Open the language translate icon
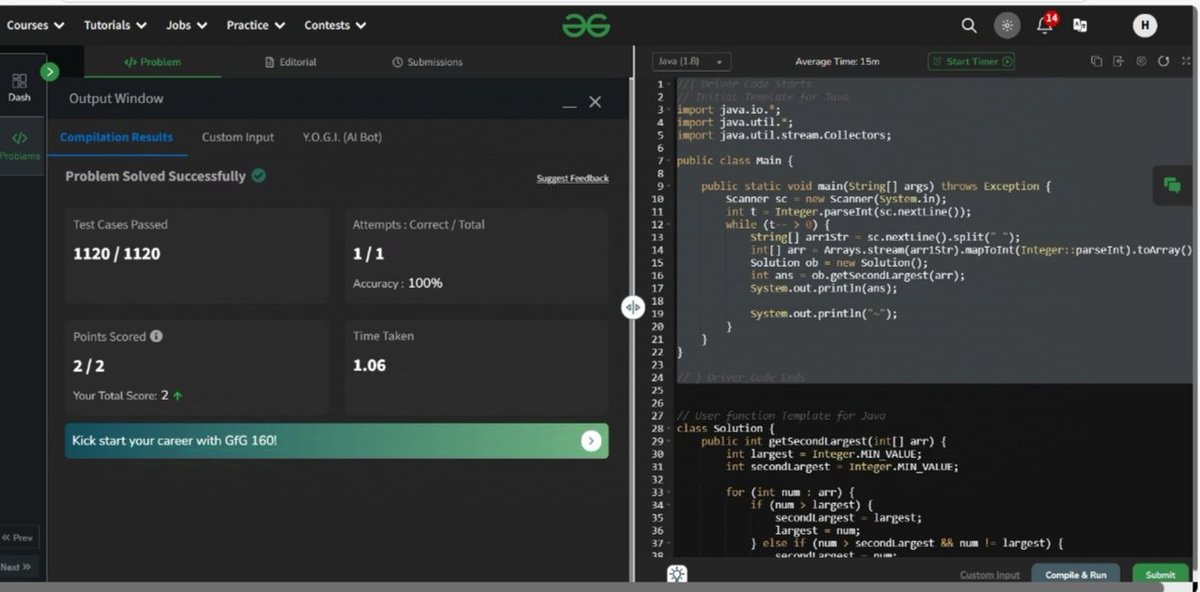Viewport: 1200px width, 592px height. [x=1080, y=25]
